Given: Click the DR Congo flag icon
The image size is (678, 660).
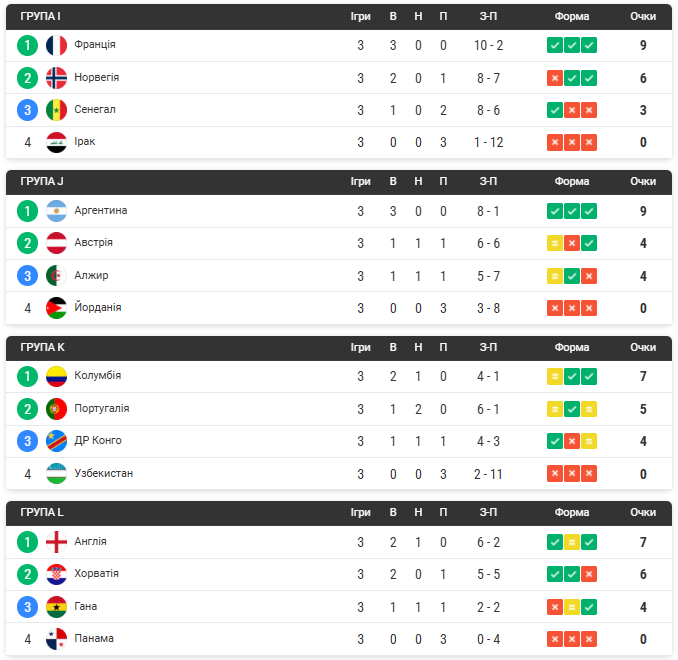Looking at the screenshot, I should click(56, 441).
